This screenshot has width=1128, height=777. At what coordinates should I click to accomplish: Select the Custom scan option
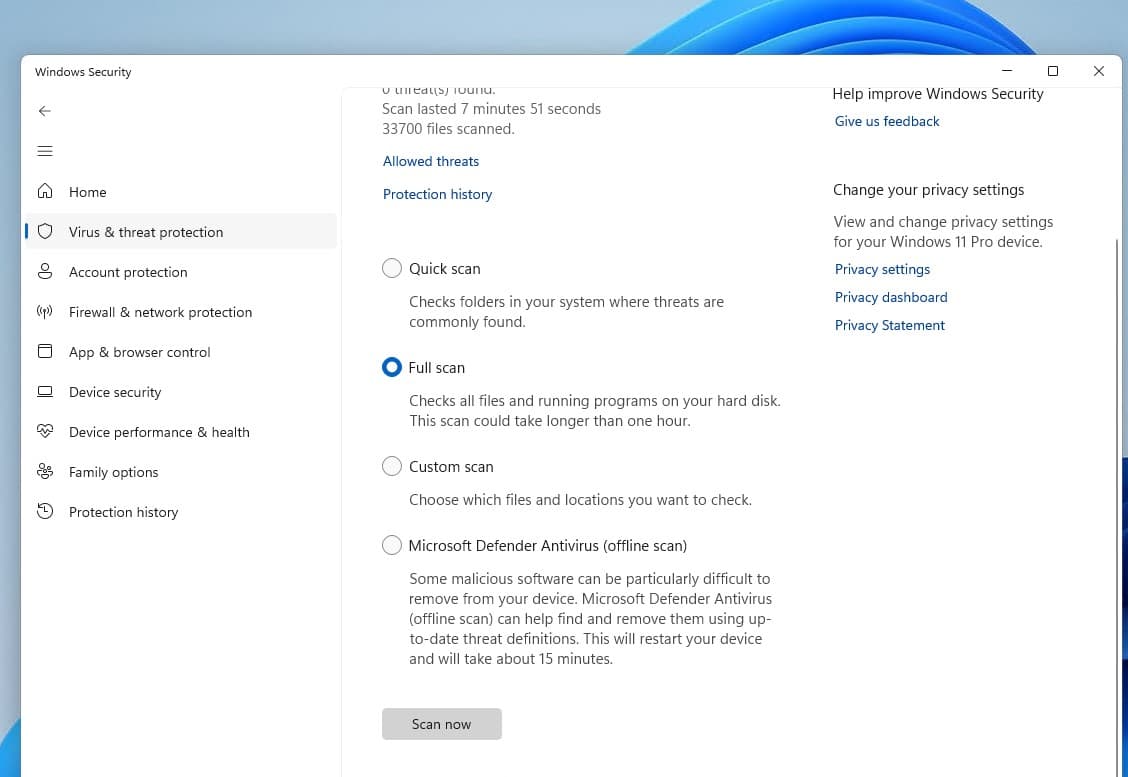[x=392, y=467]
